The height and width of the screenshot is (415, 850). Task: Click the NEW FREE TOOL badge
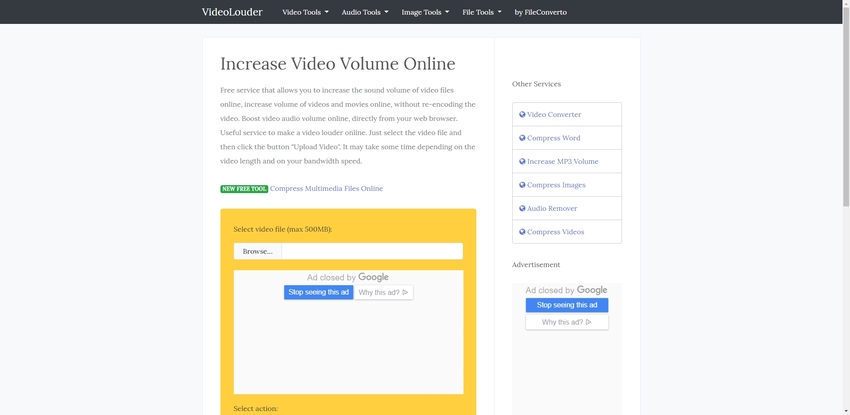(x=244, y=189)
